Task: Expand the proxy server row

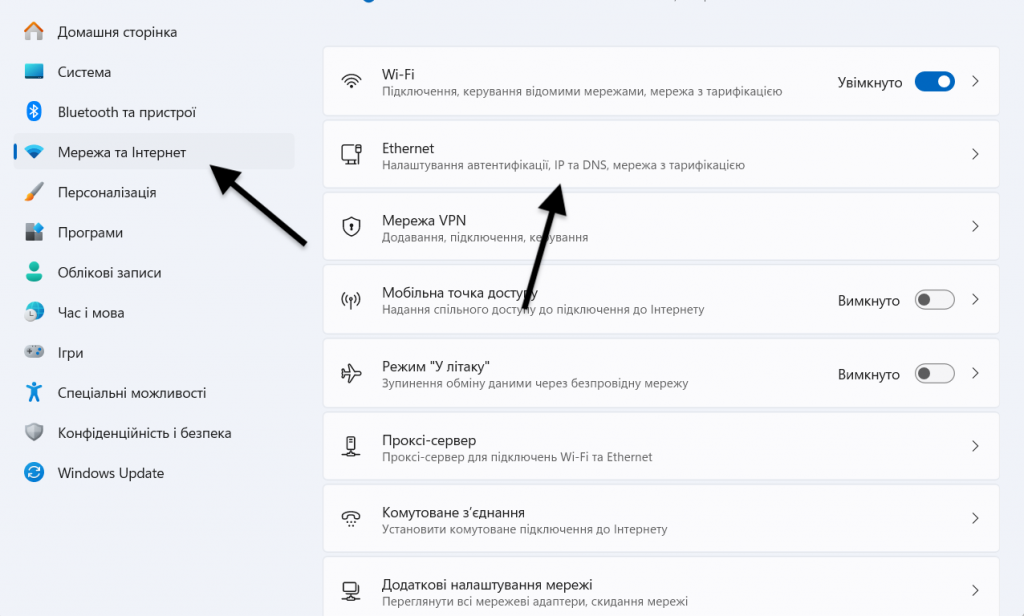Action: (x=974, y=446)
